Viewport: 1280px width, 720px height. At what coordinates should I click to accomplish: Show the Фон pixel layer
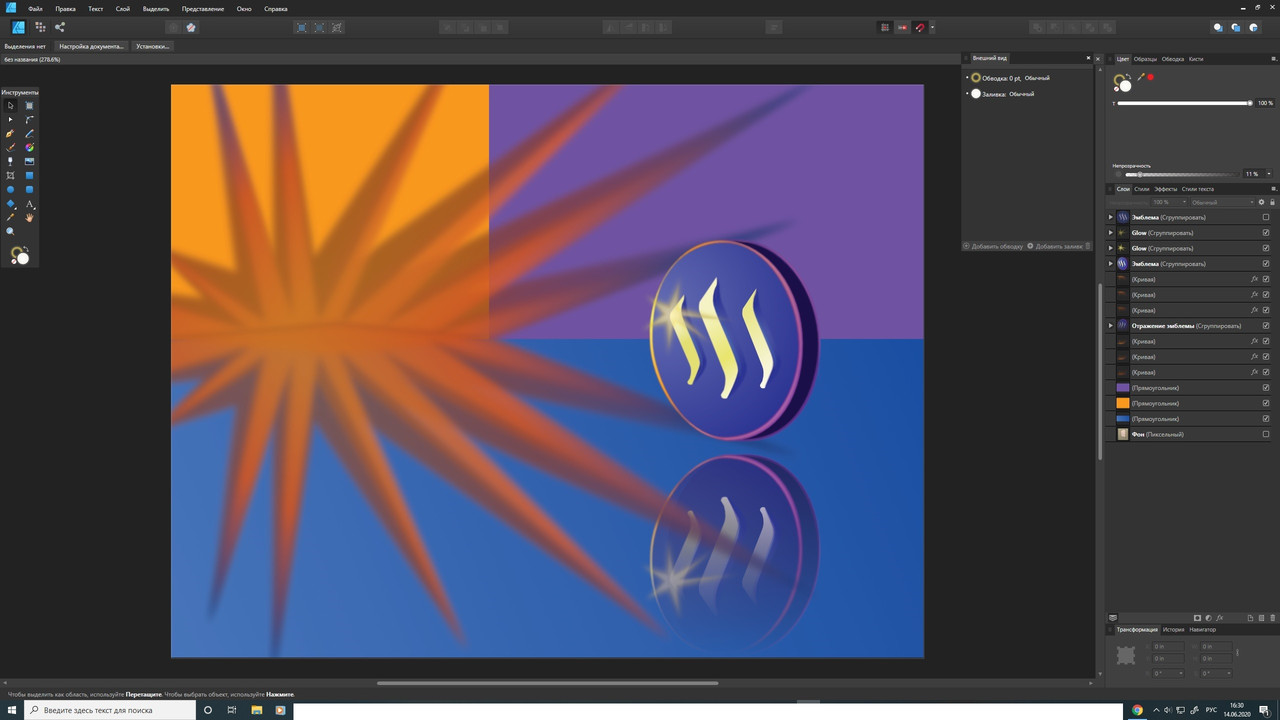(1266, 434)
